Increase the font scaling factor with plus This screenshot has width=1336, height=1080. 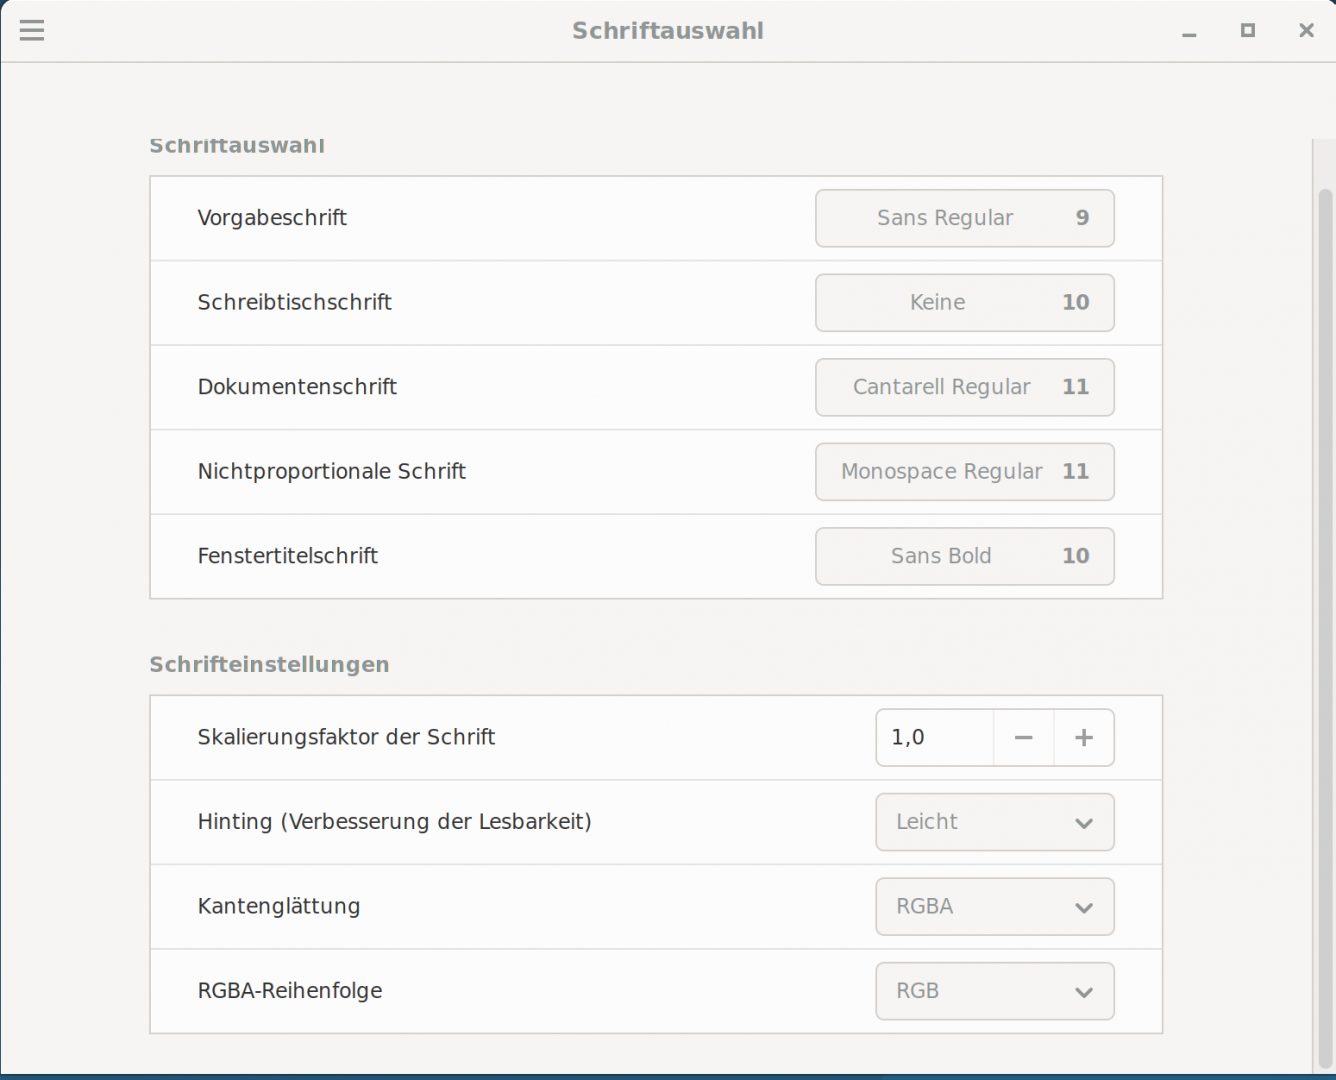[1083, 738]
